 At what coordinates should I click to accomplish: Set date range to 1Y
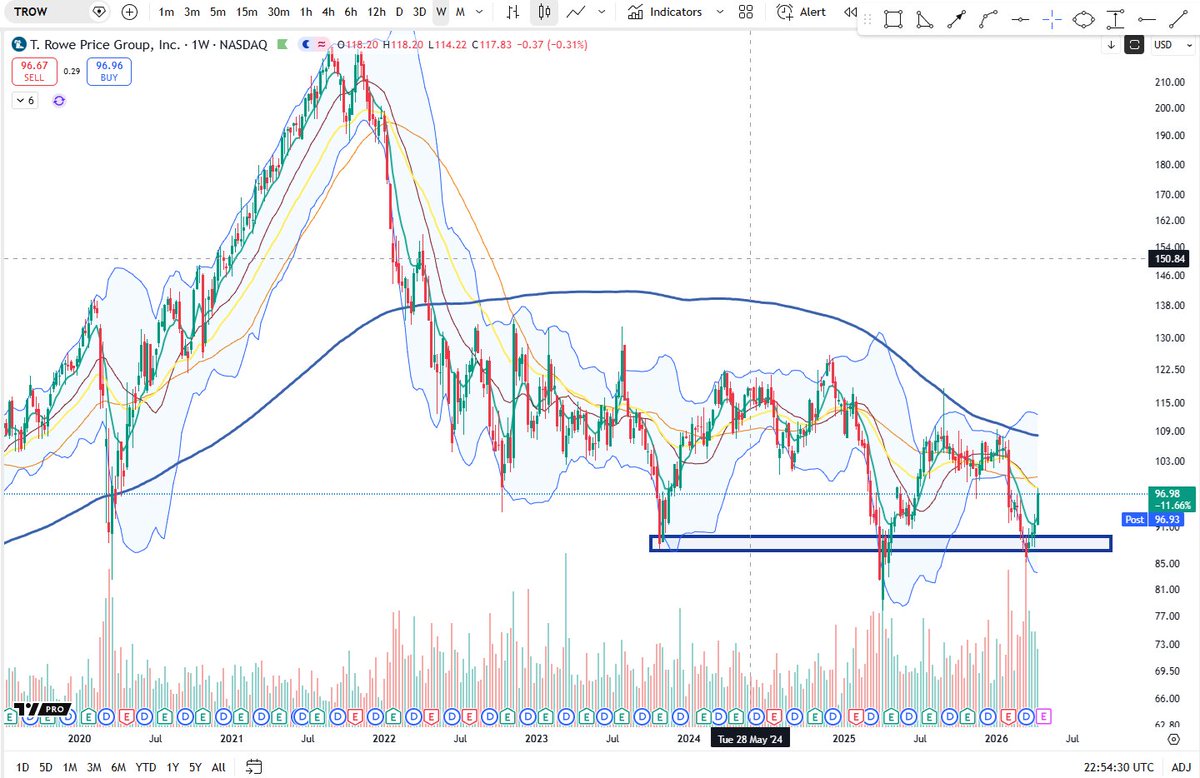pyautogui.click(x=171, y=767)
